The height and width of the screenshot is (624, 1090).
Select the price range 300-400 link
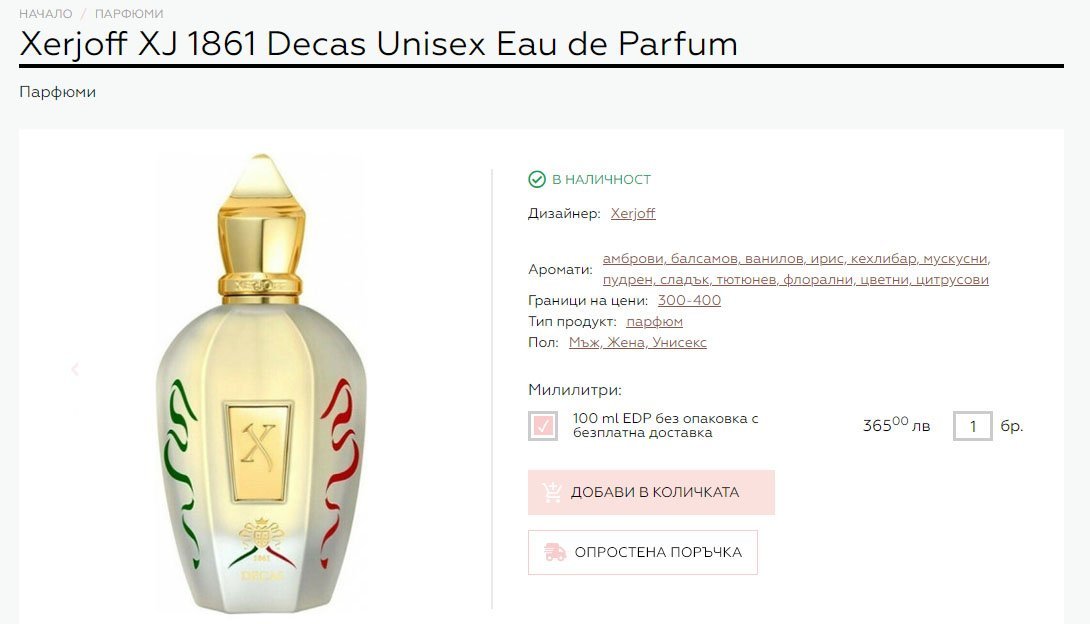(x=689, y=300)
